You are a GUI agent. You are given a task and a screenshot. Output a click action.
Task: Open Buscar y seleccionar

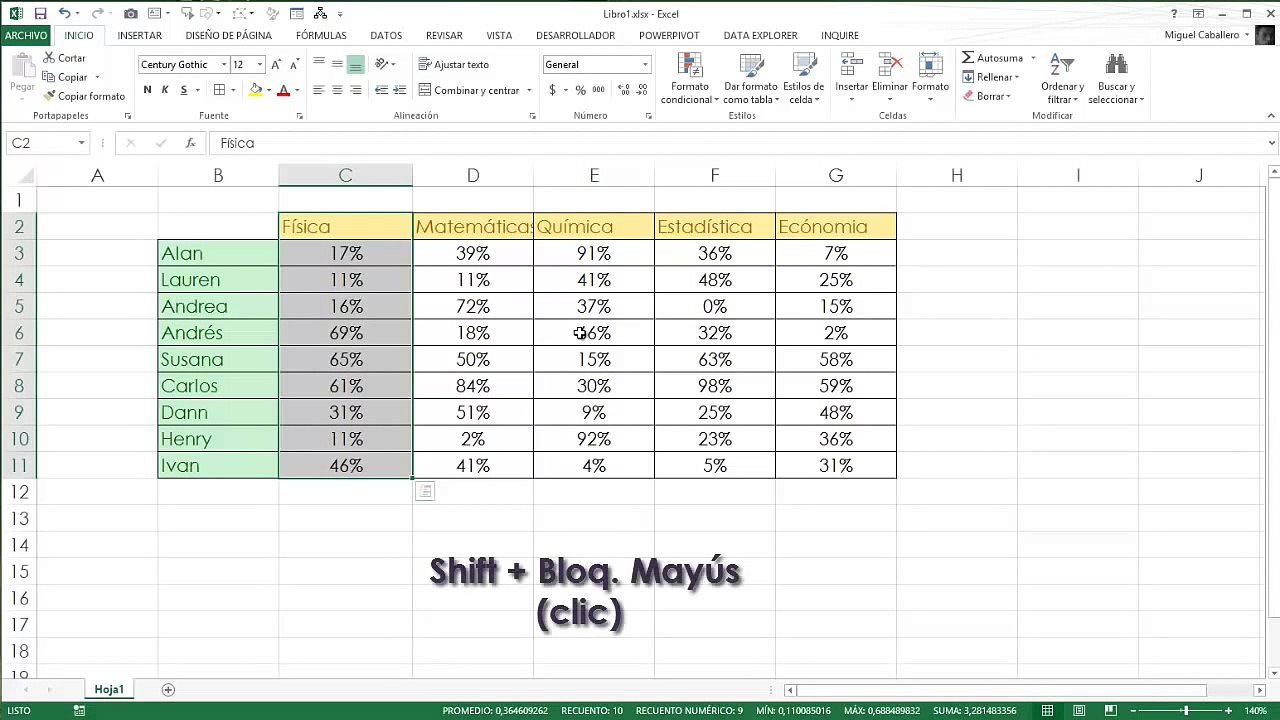click(1116, 78)
